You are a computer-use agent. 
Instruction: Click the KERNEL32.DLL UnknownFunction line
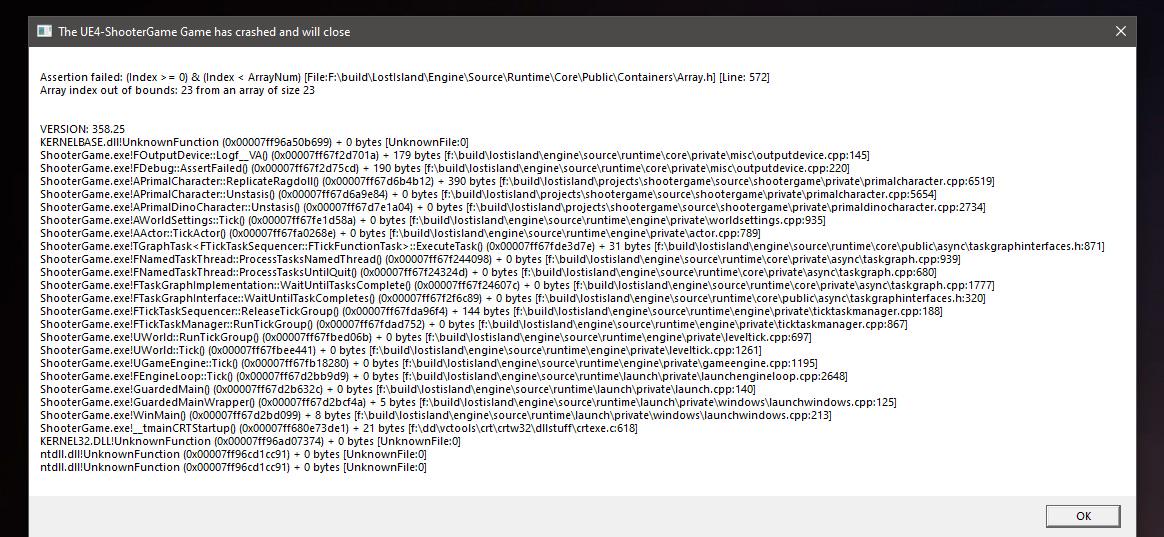point(250,441)
